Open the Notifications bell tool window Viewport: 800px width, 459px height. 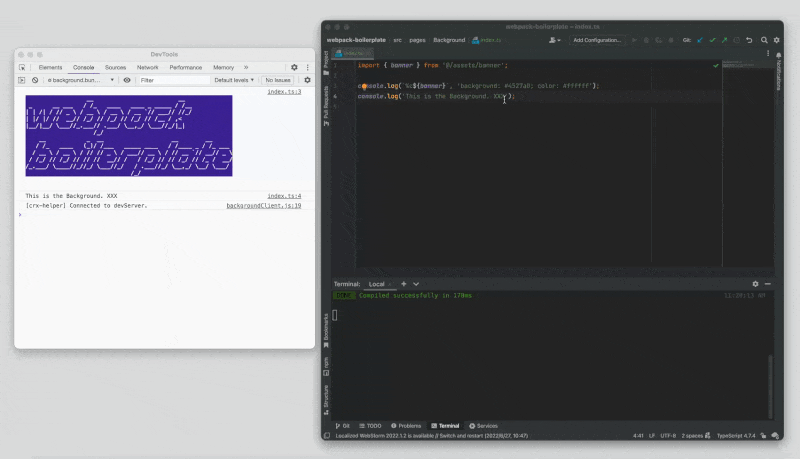point(779,71)
